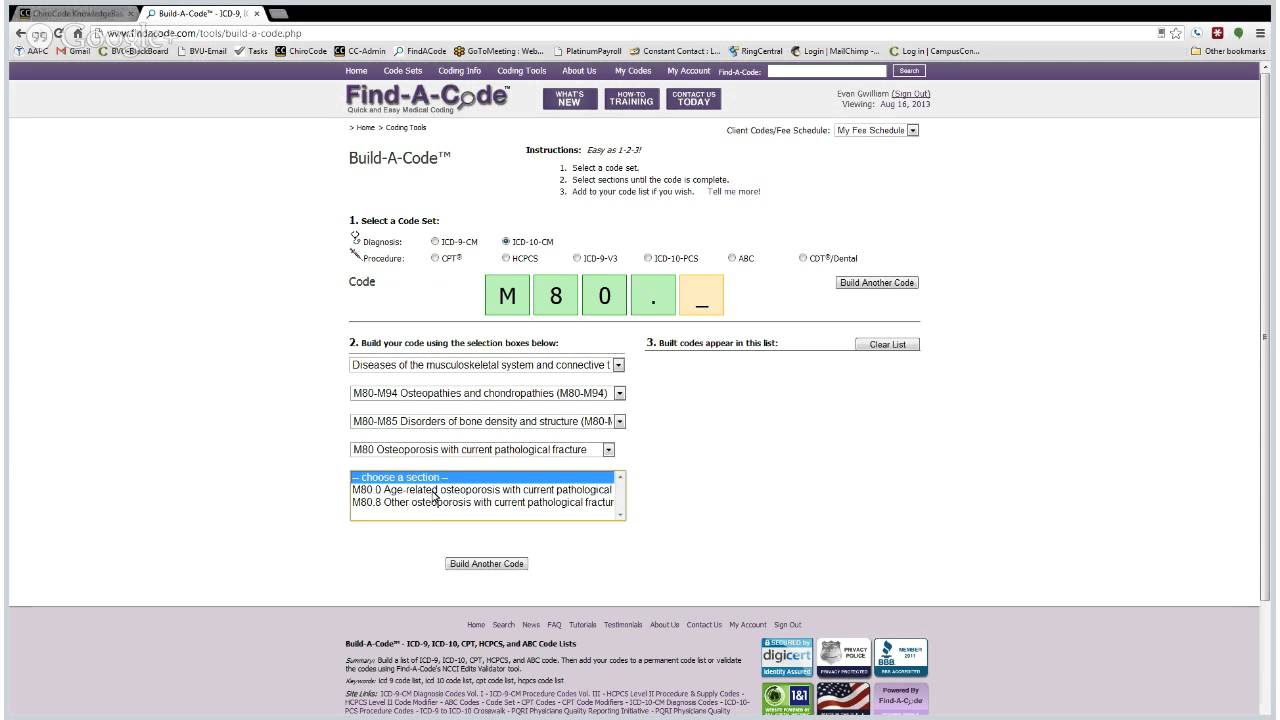Click the Privacy Police badge

[x=844, y=657]
